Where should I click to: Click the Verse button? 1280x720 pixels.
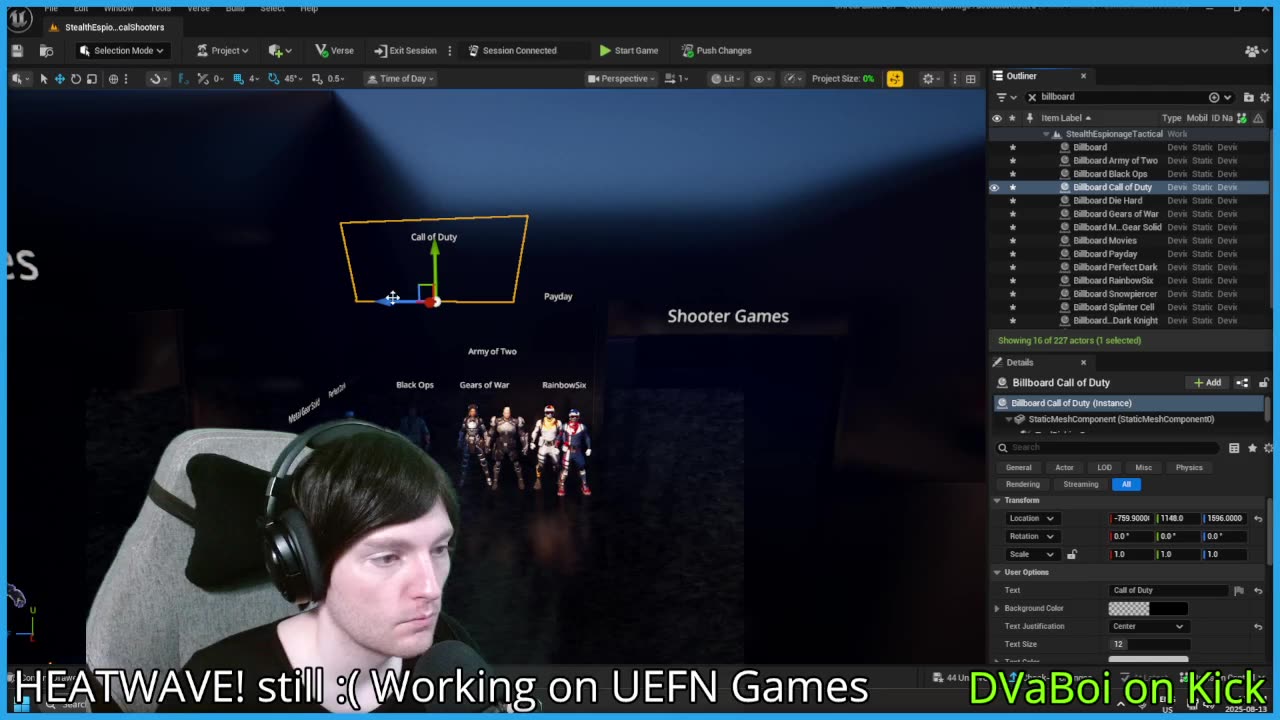[334, 50]
